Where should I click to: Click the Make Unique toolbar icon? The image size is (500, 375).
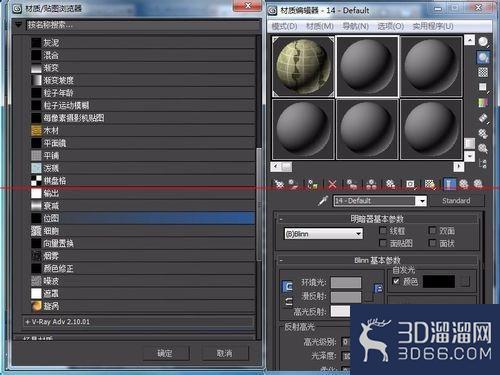coord(371,184)
